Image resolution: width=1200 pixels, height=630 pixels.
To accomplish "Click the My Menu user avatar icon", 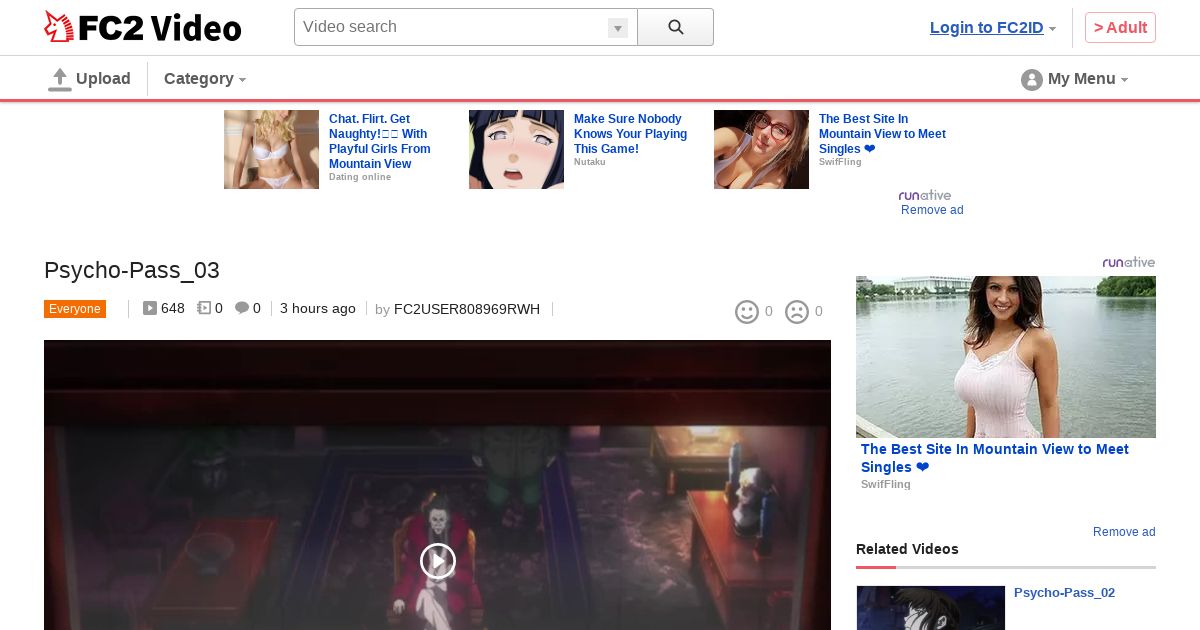I will (x=1031, y=80).
